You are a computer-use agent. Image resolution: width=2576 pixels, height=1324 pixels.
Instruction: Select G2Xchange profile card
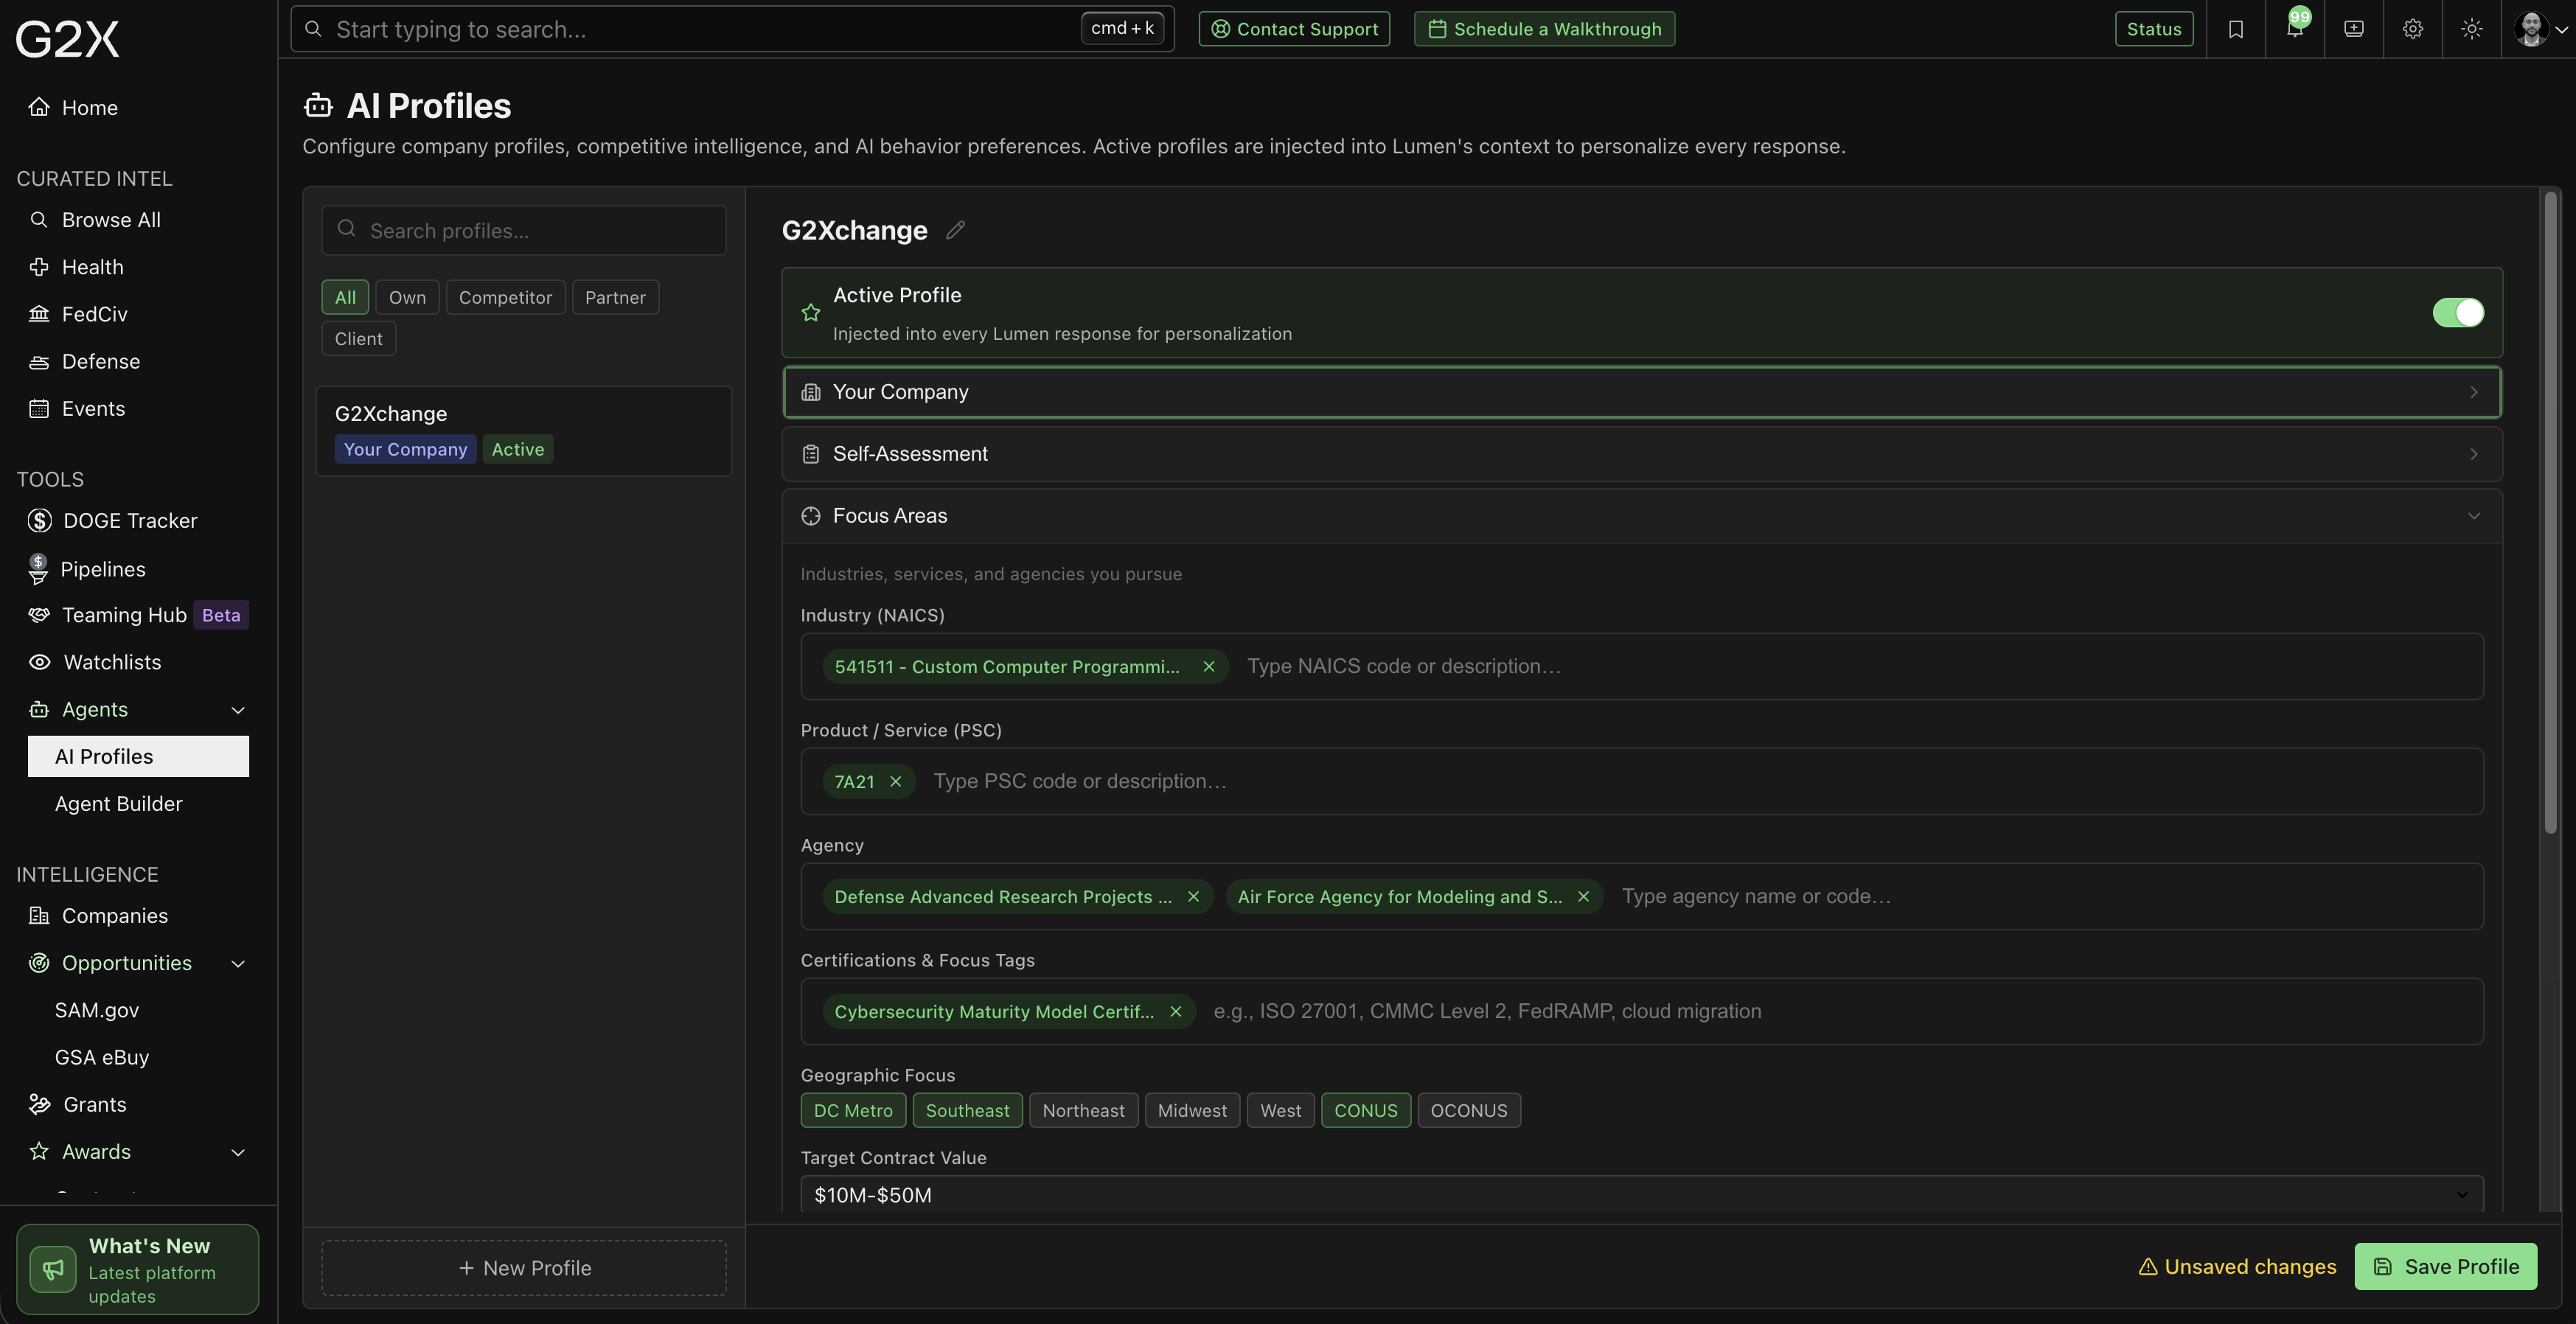(x=524, y=431)
